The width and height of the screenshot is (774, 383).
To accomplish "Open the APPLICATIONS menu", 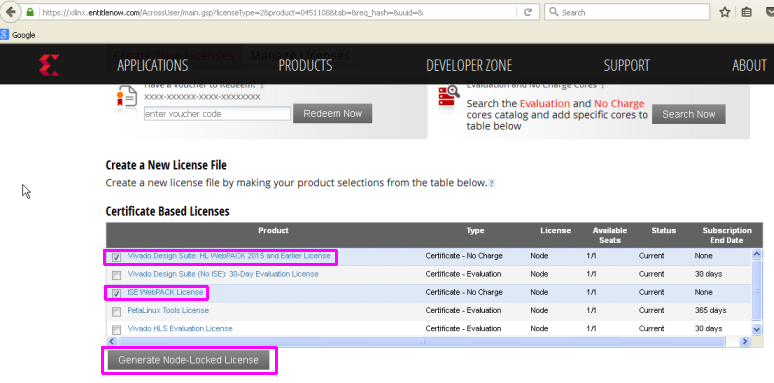I will 153,65.
